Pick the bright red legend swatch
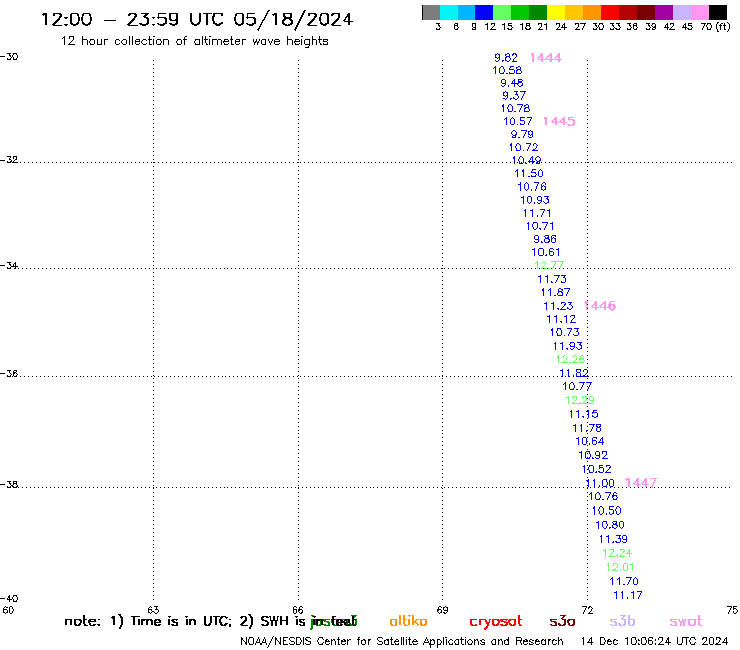 [610, 12]
